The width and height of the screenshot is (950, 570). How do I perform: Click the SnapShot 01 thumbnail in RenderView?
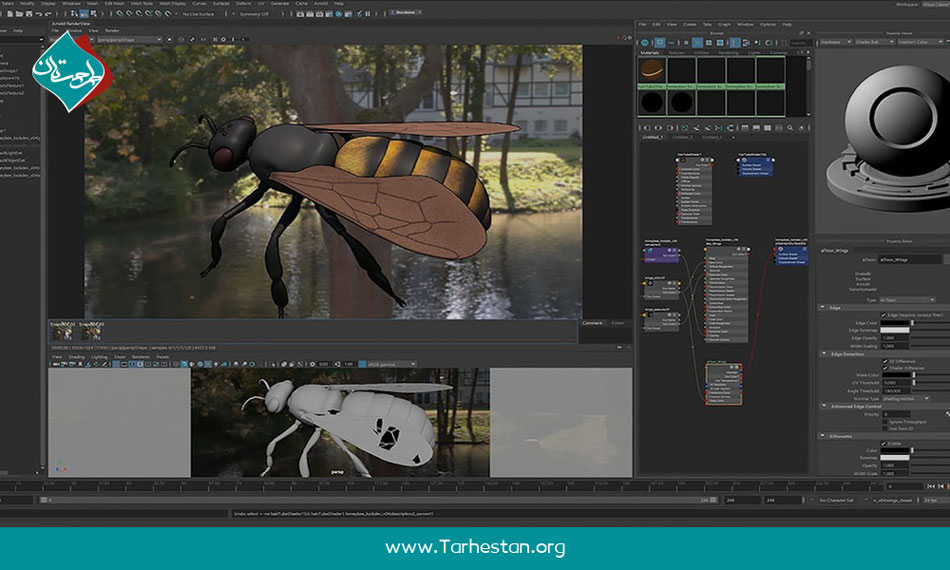91,331
